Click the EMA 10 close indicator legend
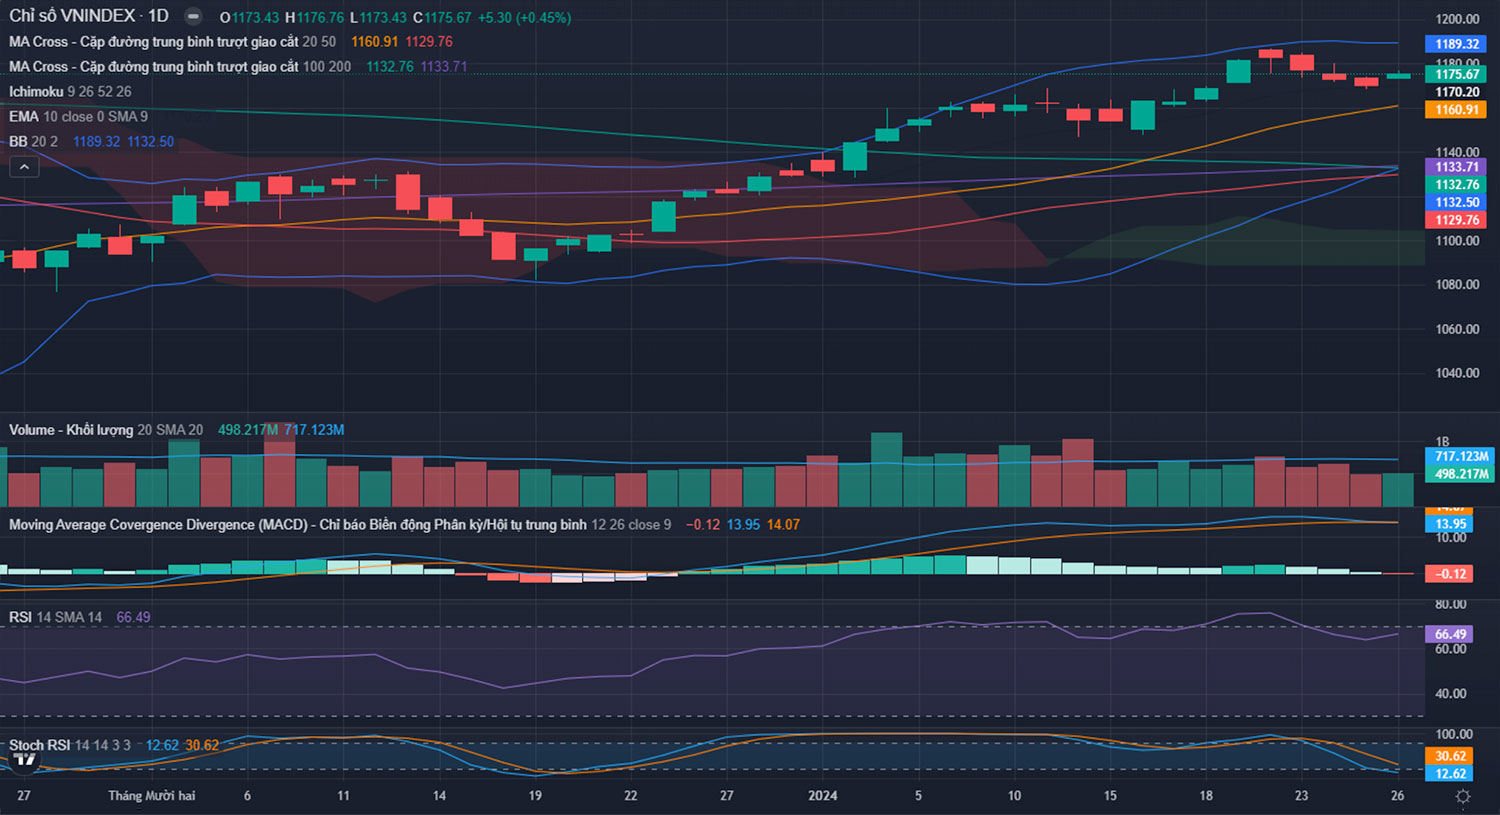 [x=78, y=117]
